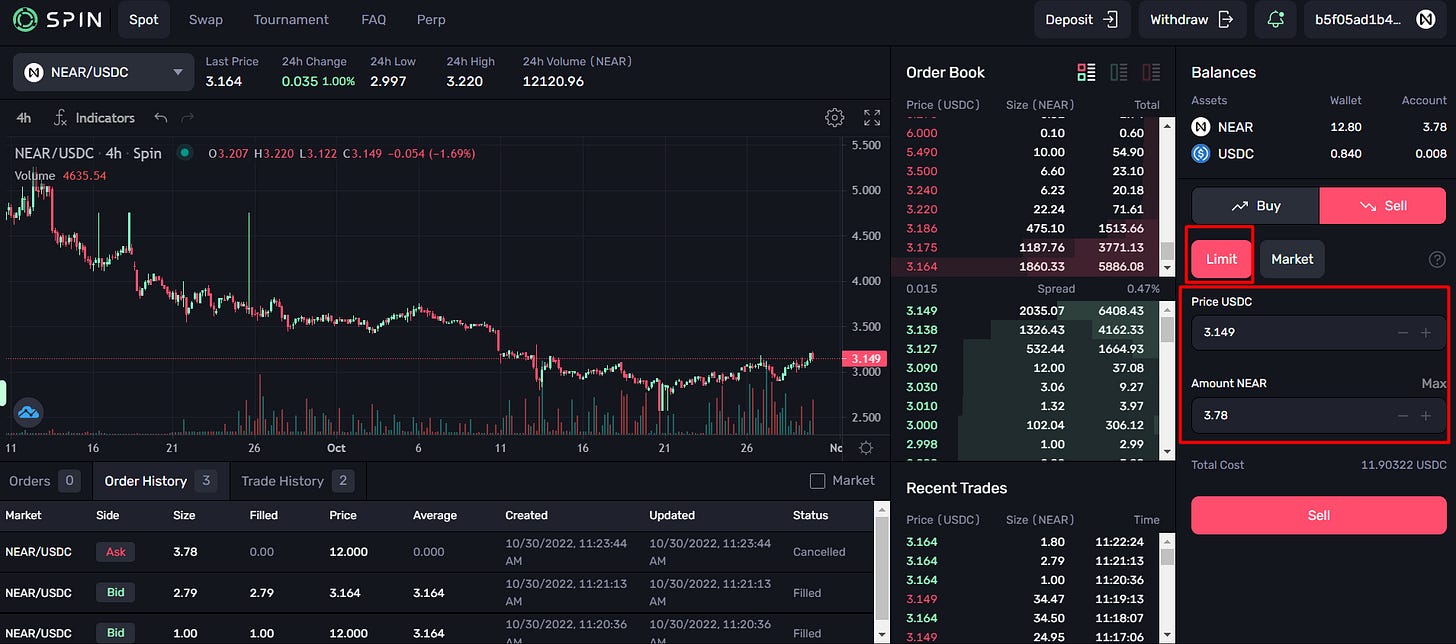The height and width of the screenshot is (644, 1456).
Task: Click the asks list scrollbar in order book
Action: click(1166, 197)
